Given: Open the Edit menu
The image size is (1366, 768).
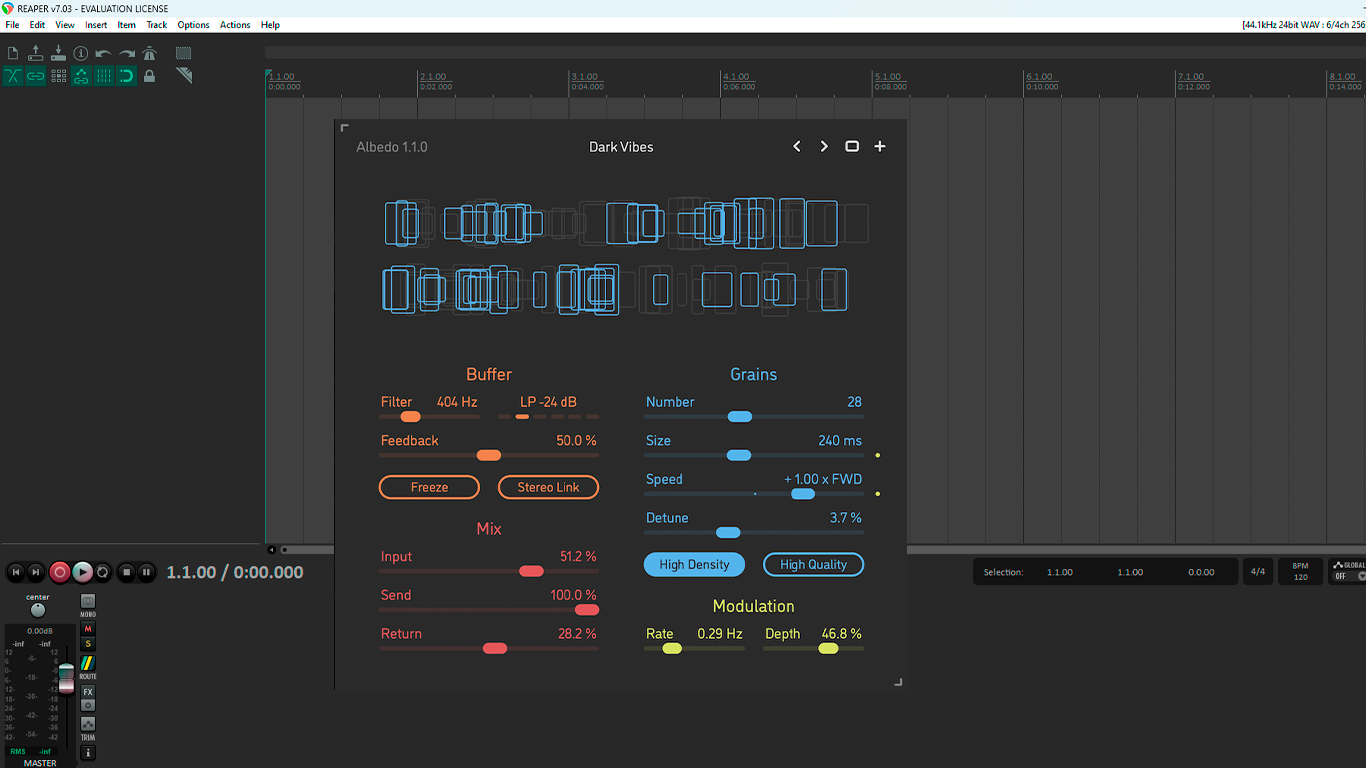Looking at the screenshot, I should pos(37,24).
